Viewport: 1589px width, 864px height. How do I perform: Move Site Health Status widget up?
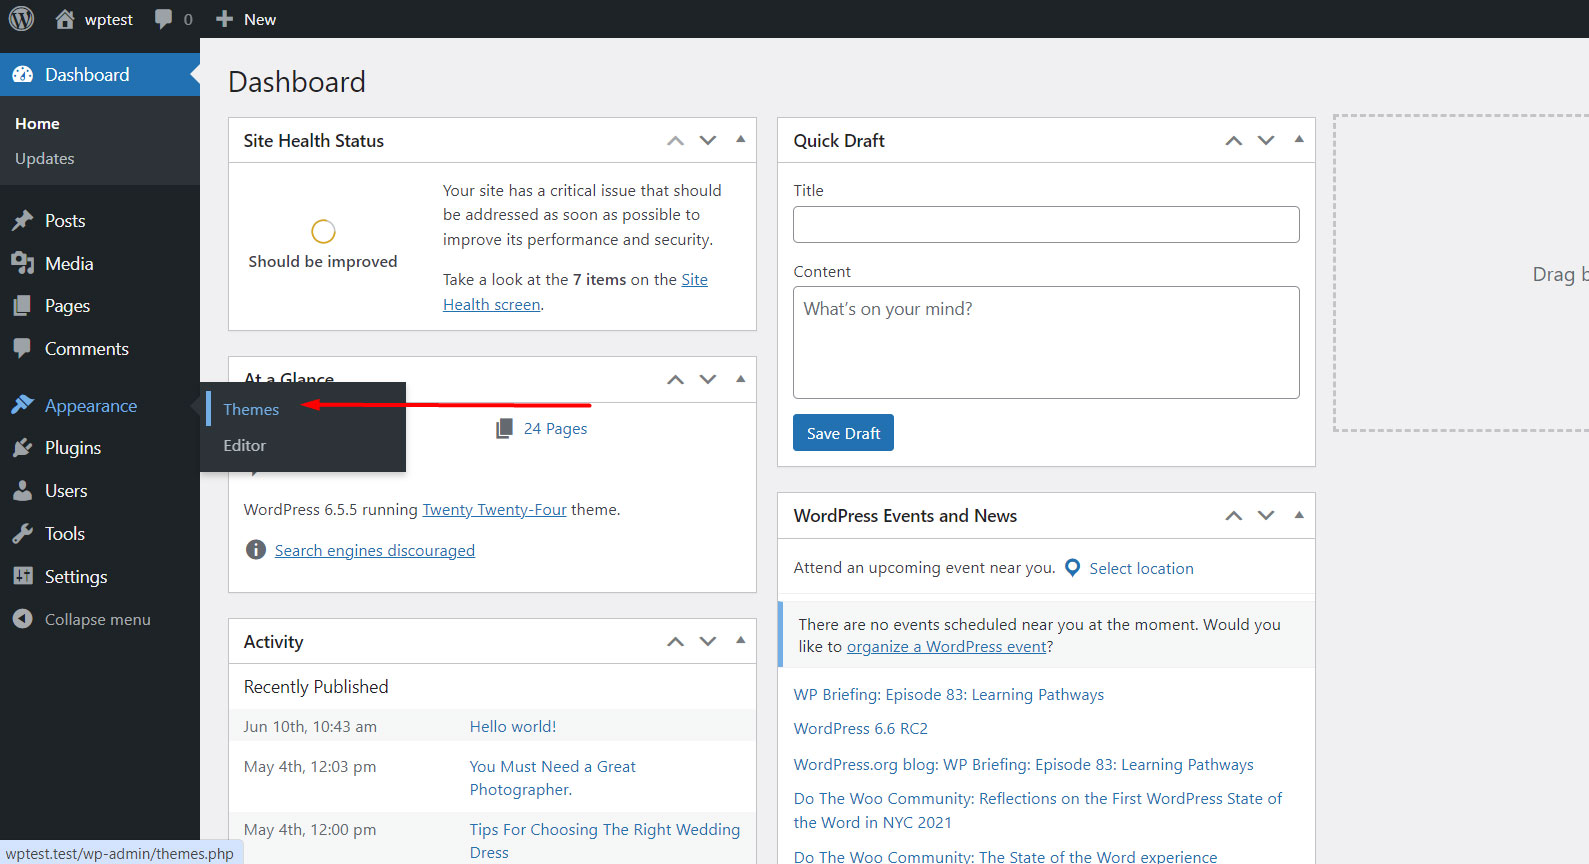point(676,141)
